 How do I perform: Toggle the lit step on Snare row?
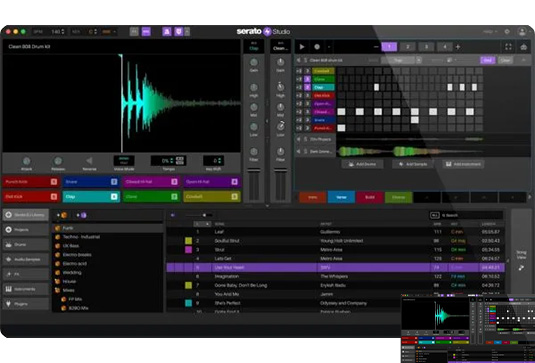pos(415,120)
